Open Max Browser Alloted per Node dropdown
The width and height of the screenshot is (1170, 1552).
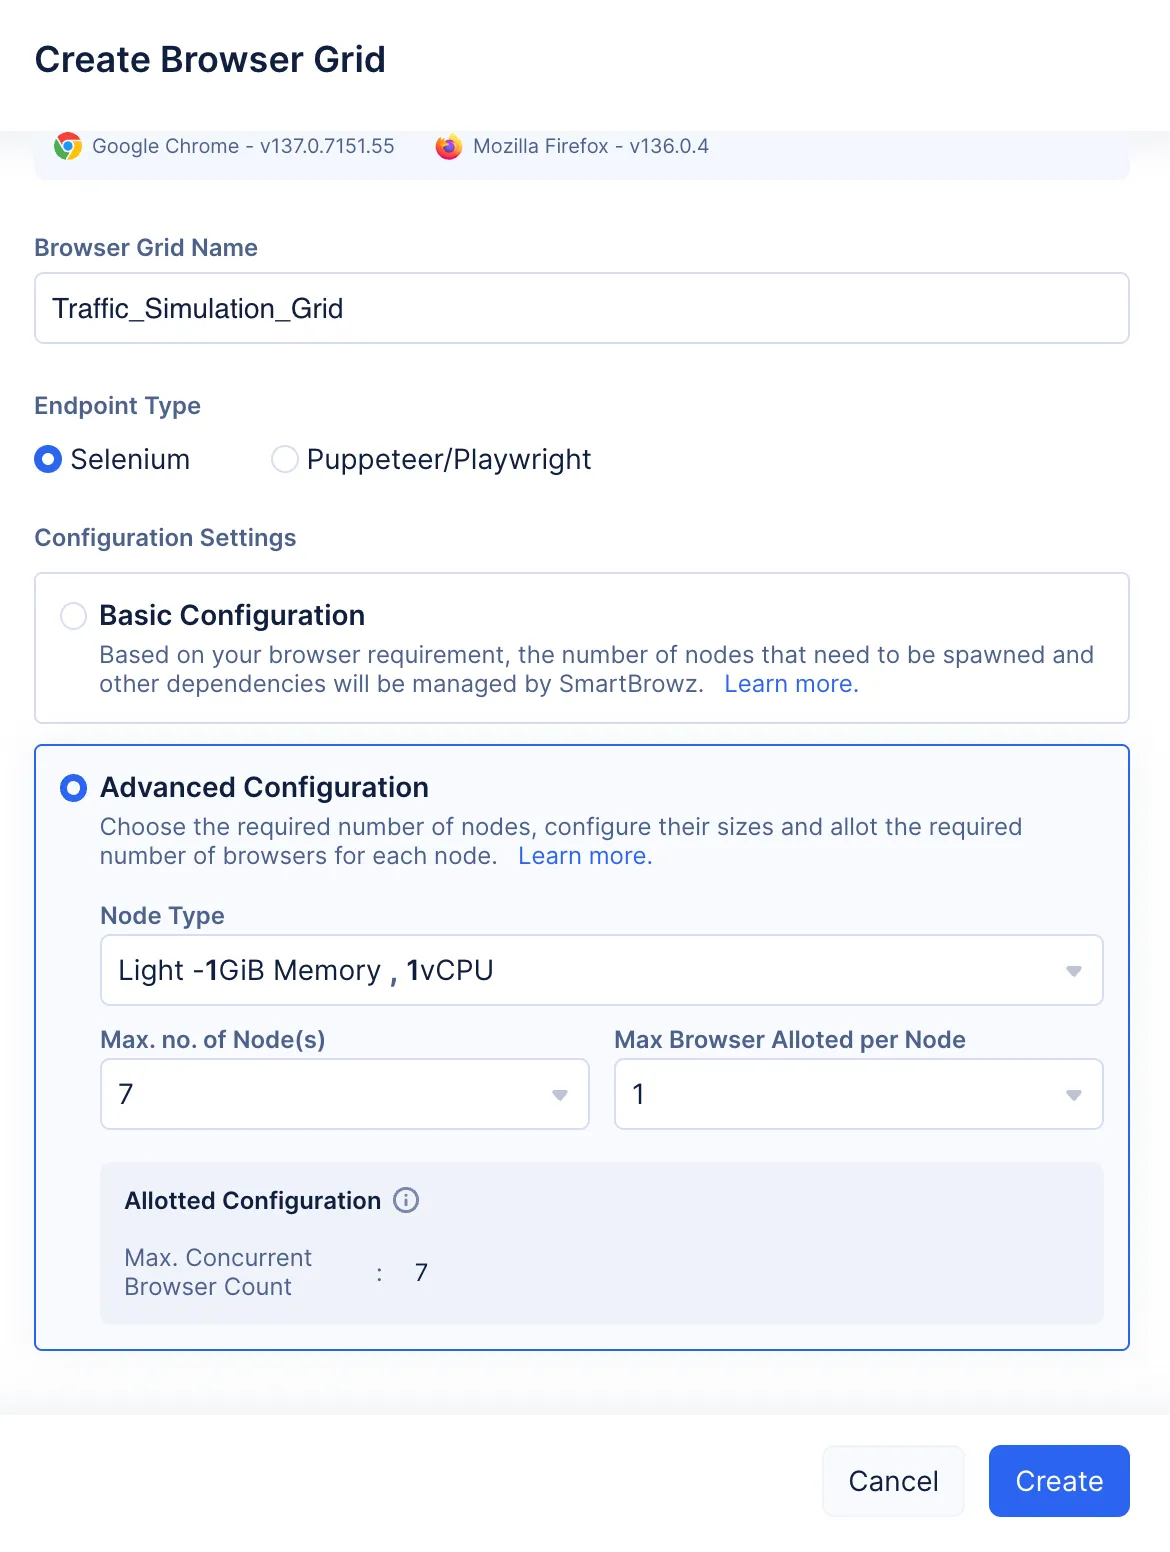click(x=859, y=1094)
